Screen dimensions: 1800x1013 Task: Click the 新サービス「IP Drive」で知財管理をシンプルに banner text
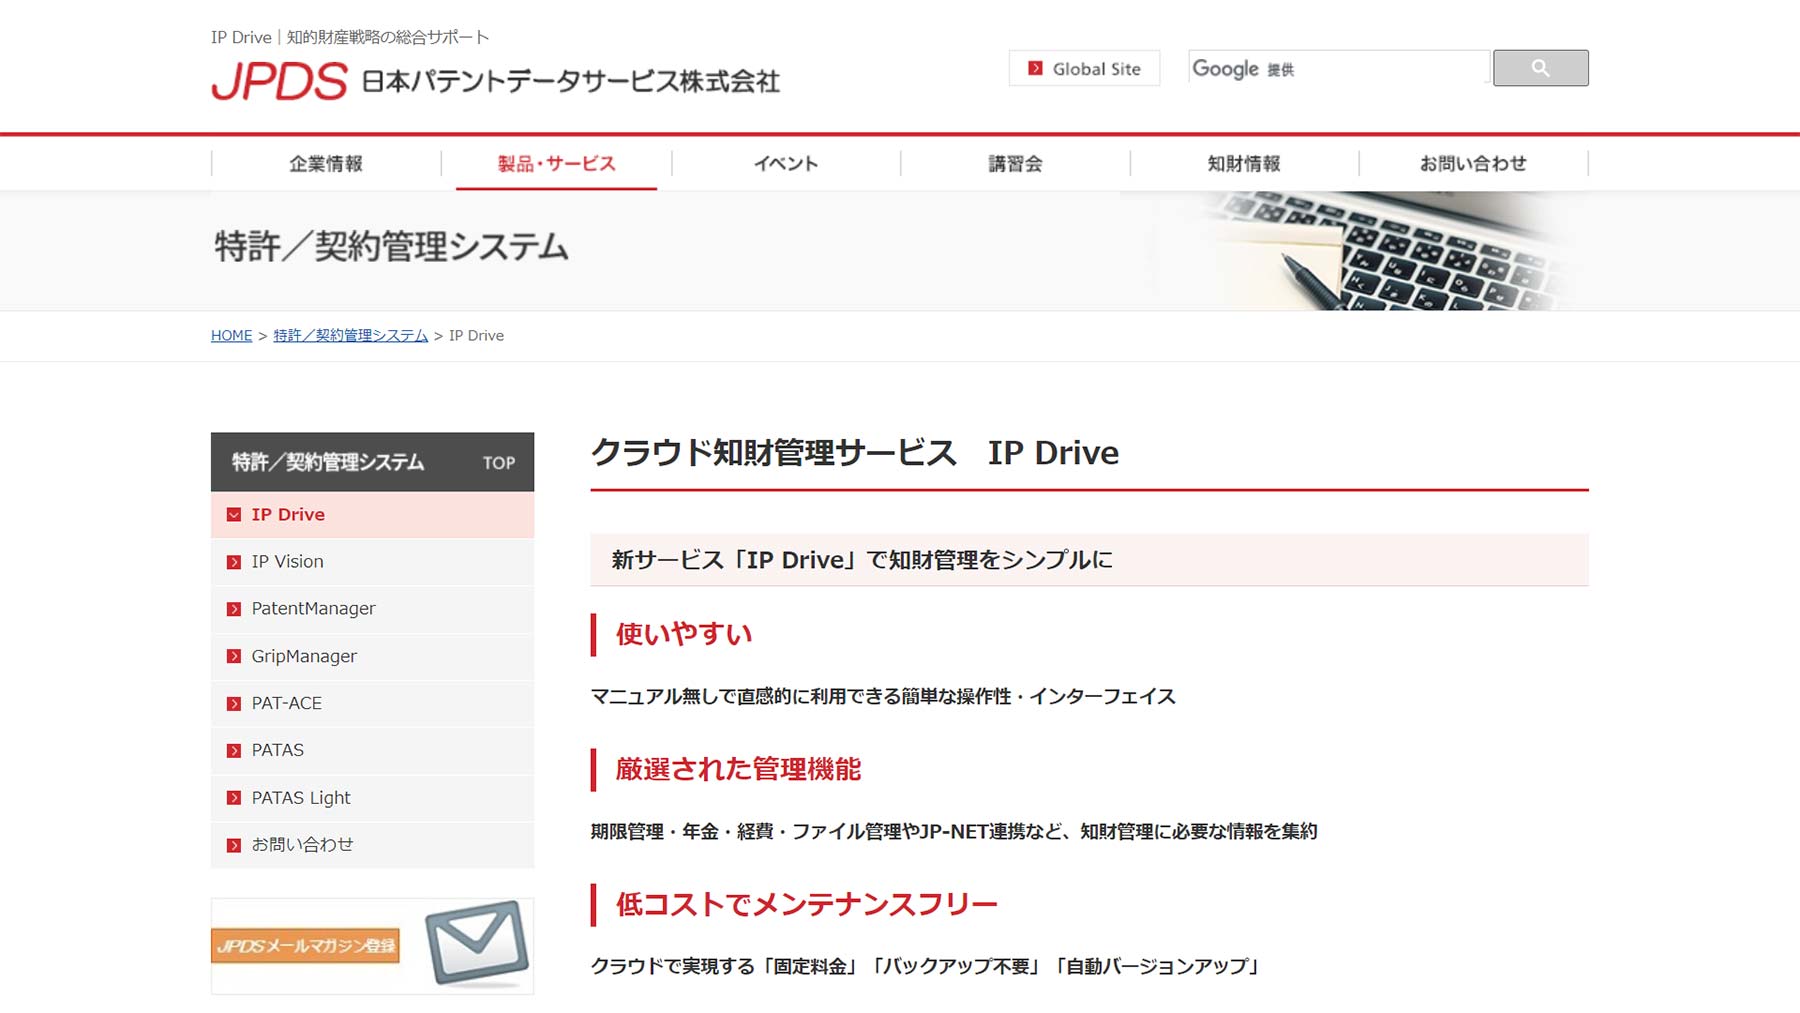pyautogui.click(x=862, y=560)
